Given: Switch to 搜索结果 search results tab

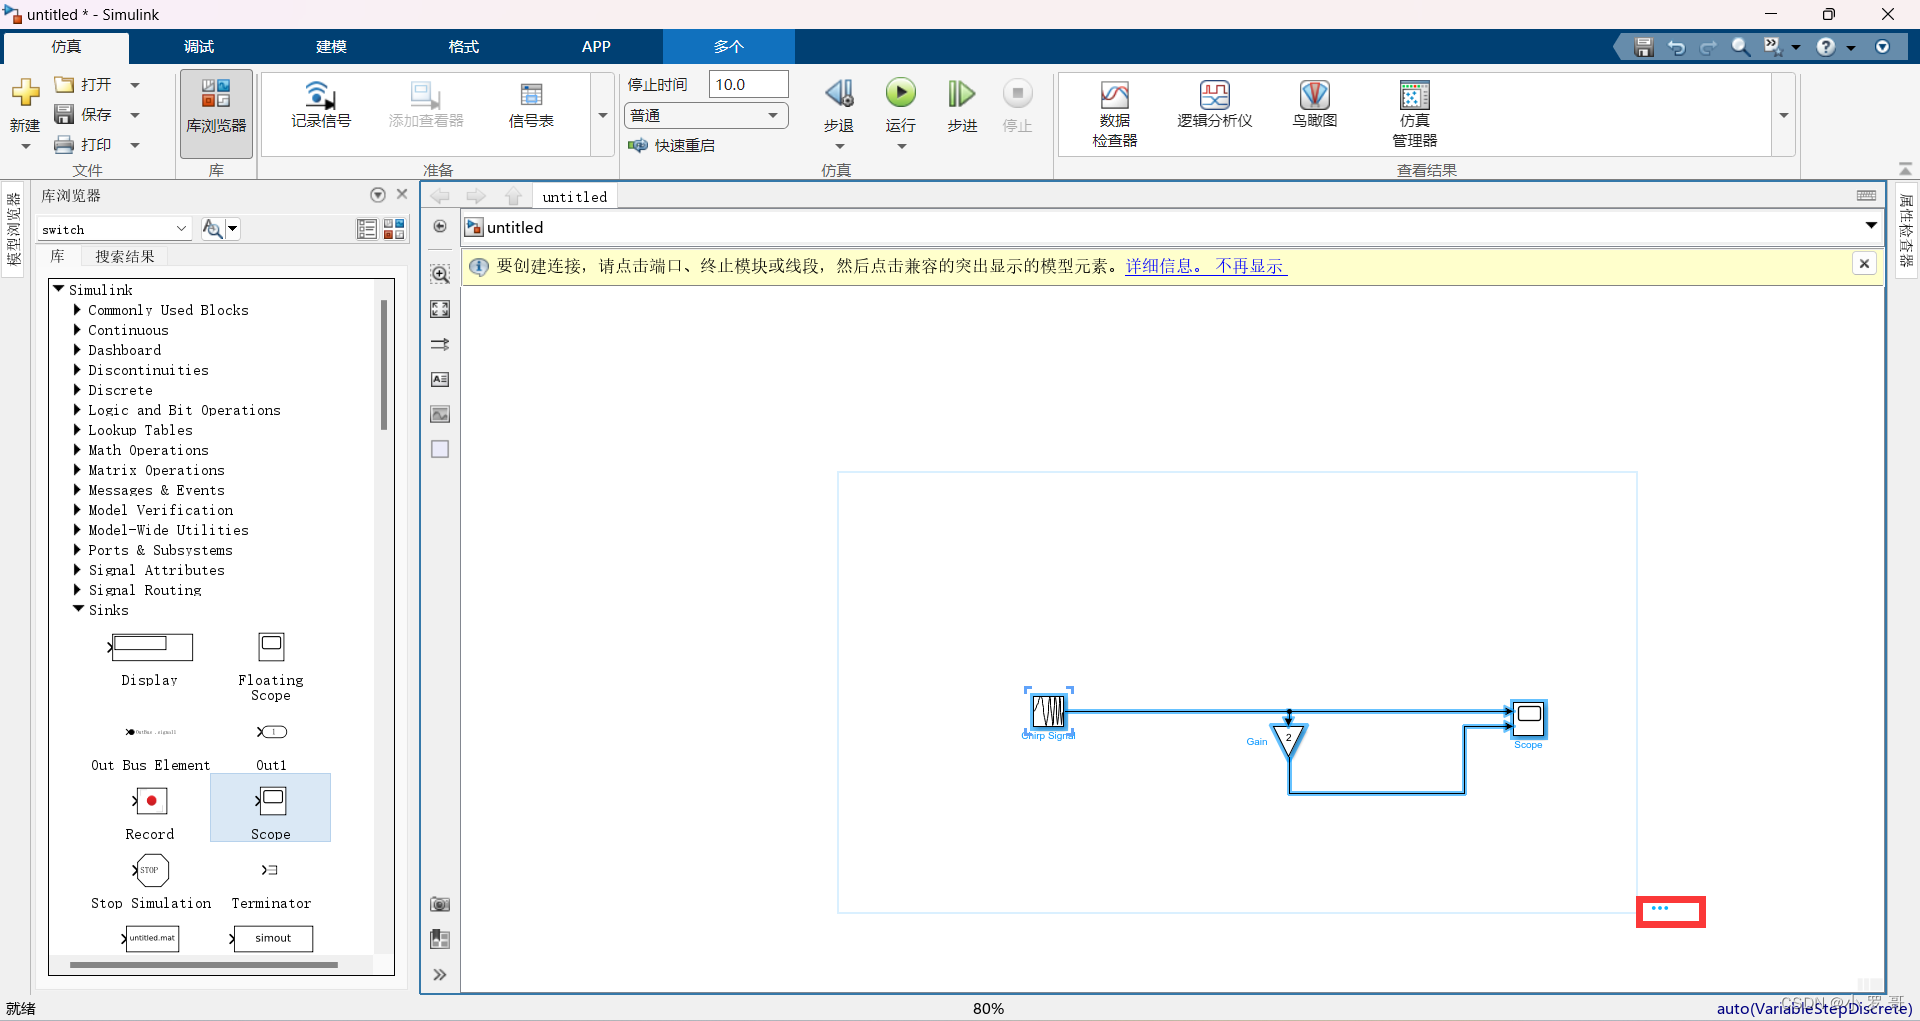Looking at the screenshot, I should [125, 257].
